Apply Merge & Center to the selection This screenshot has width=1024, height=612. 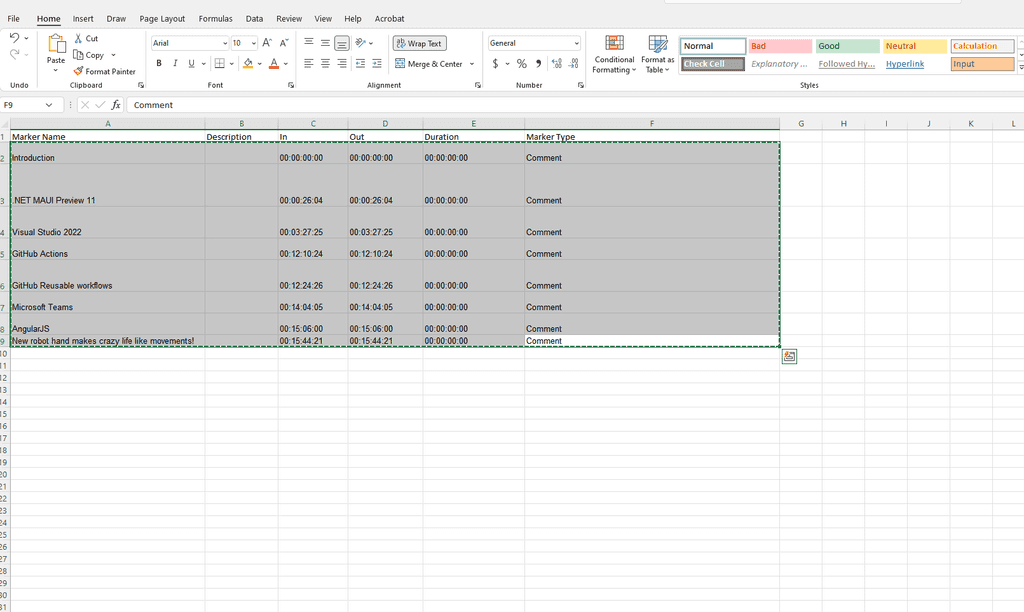click(430, 63)
